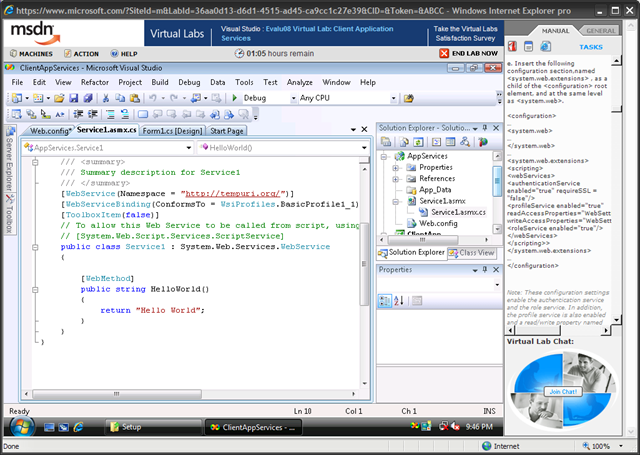Comment out the selected lines icon
This screenshot has height=455, width=640.
coord(110,114)
